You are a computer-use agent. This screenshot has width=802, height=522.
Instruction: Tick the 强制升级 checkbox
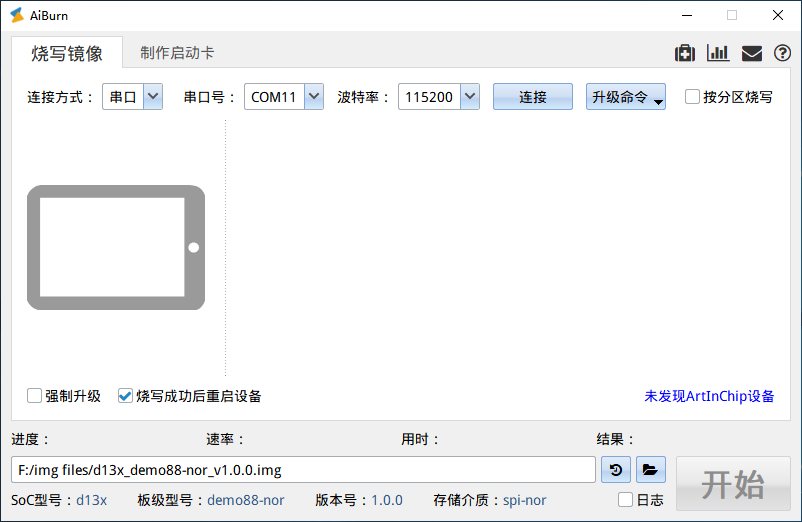(x=35, y=395)
